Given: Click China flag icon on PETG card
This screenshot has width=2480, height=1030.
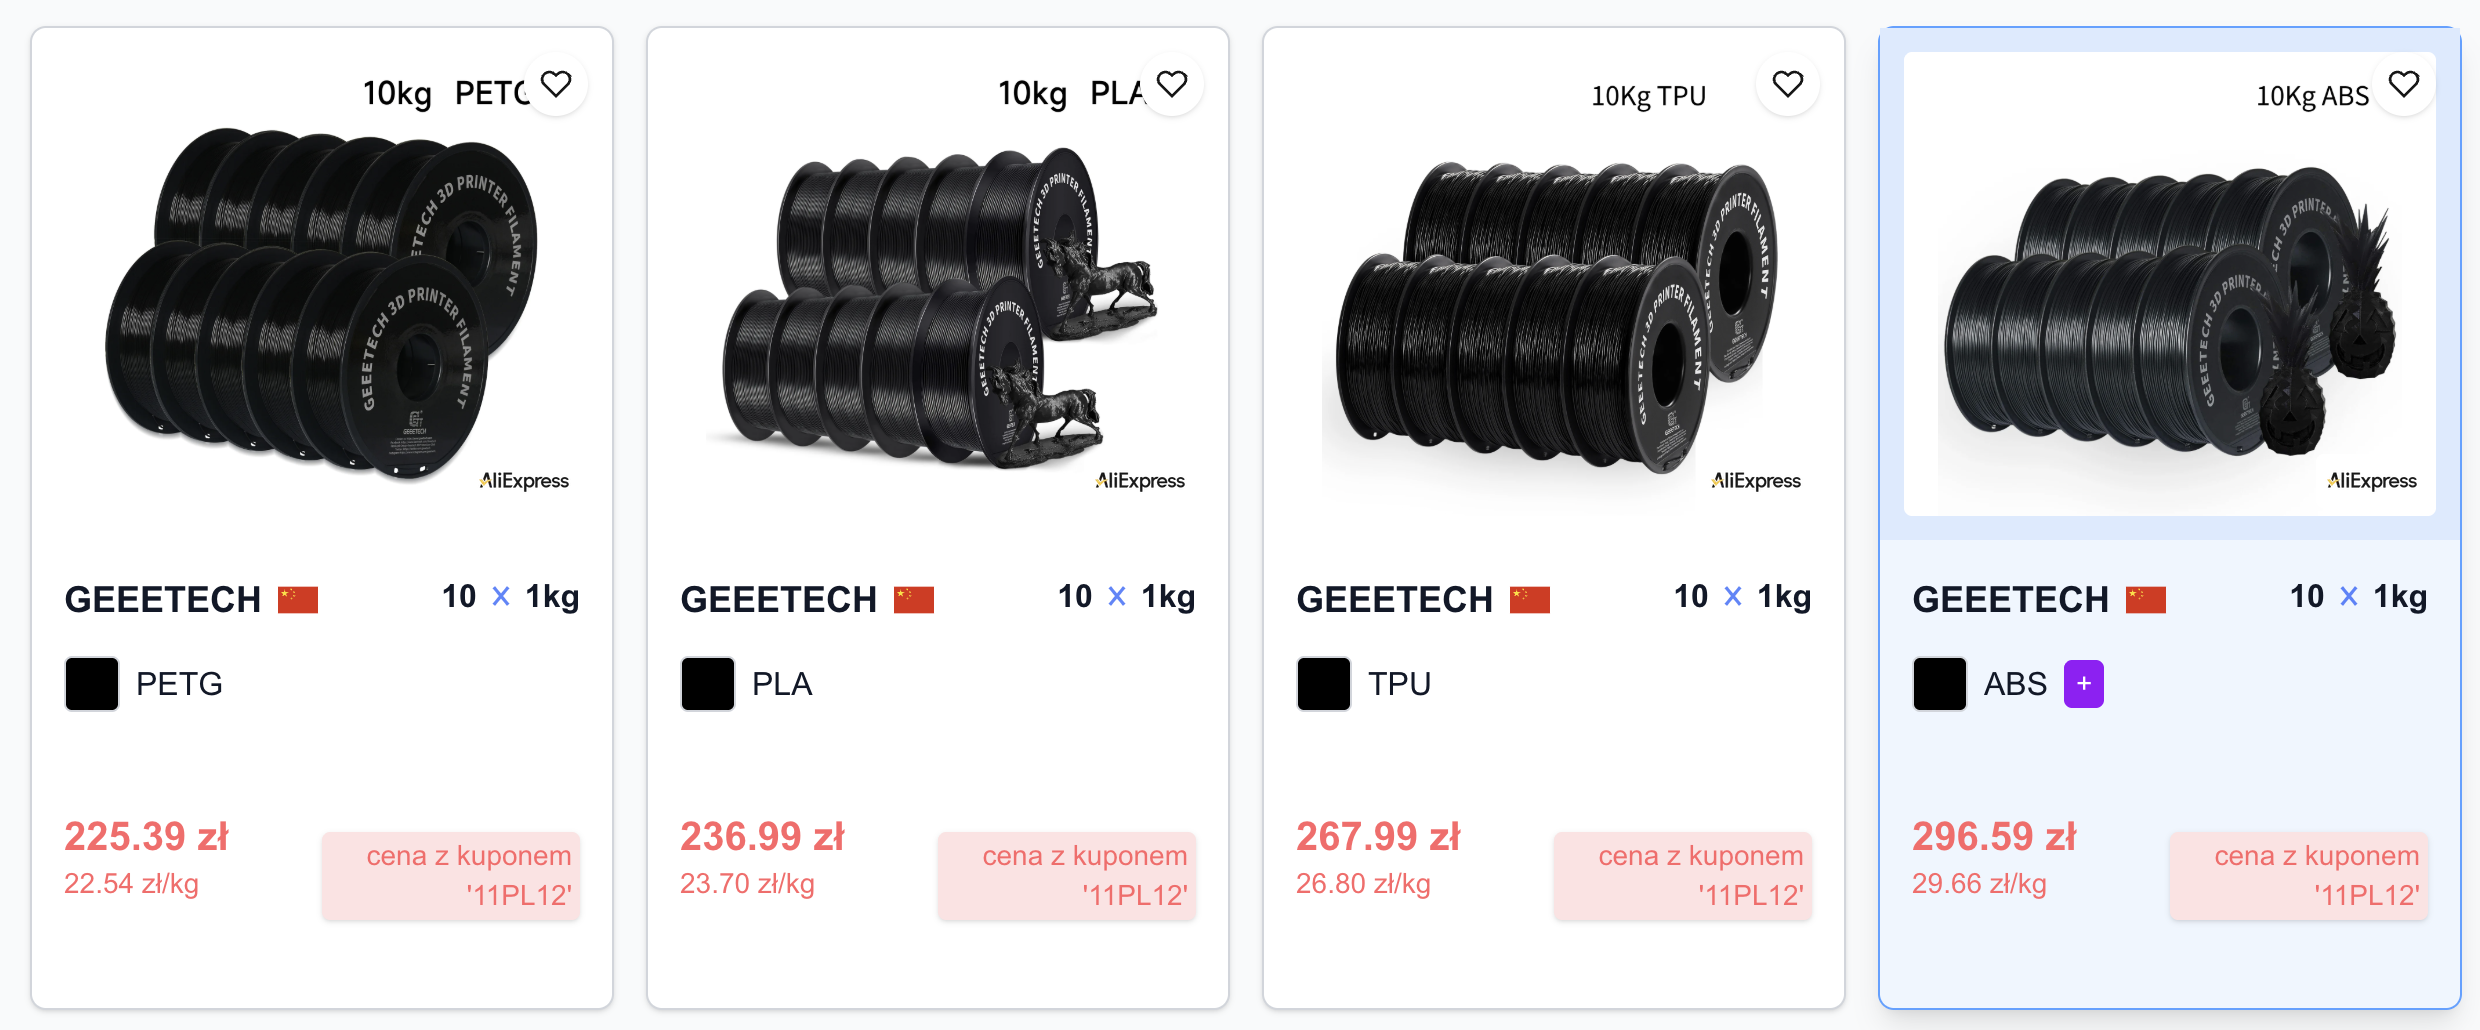Looking at the screenshot, I should pyautogui.click(x=298, y=600).
